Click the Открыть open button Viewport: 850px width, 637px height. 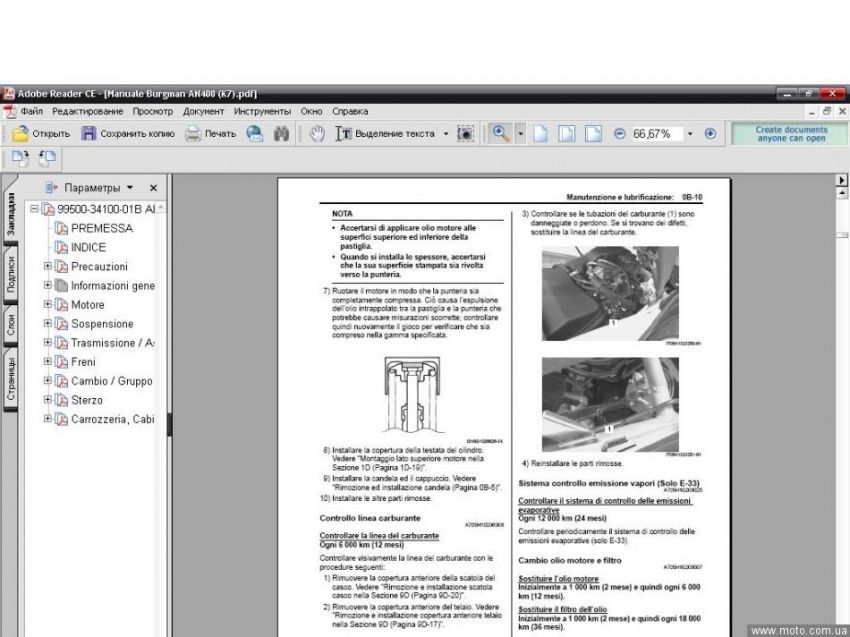pos(41,133)
